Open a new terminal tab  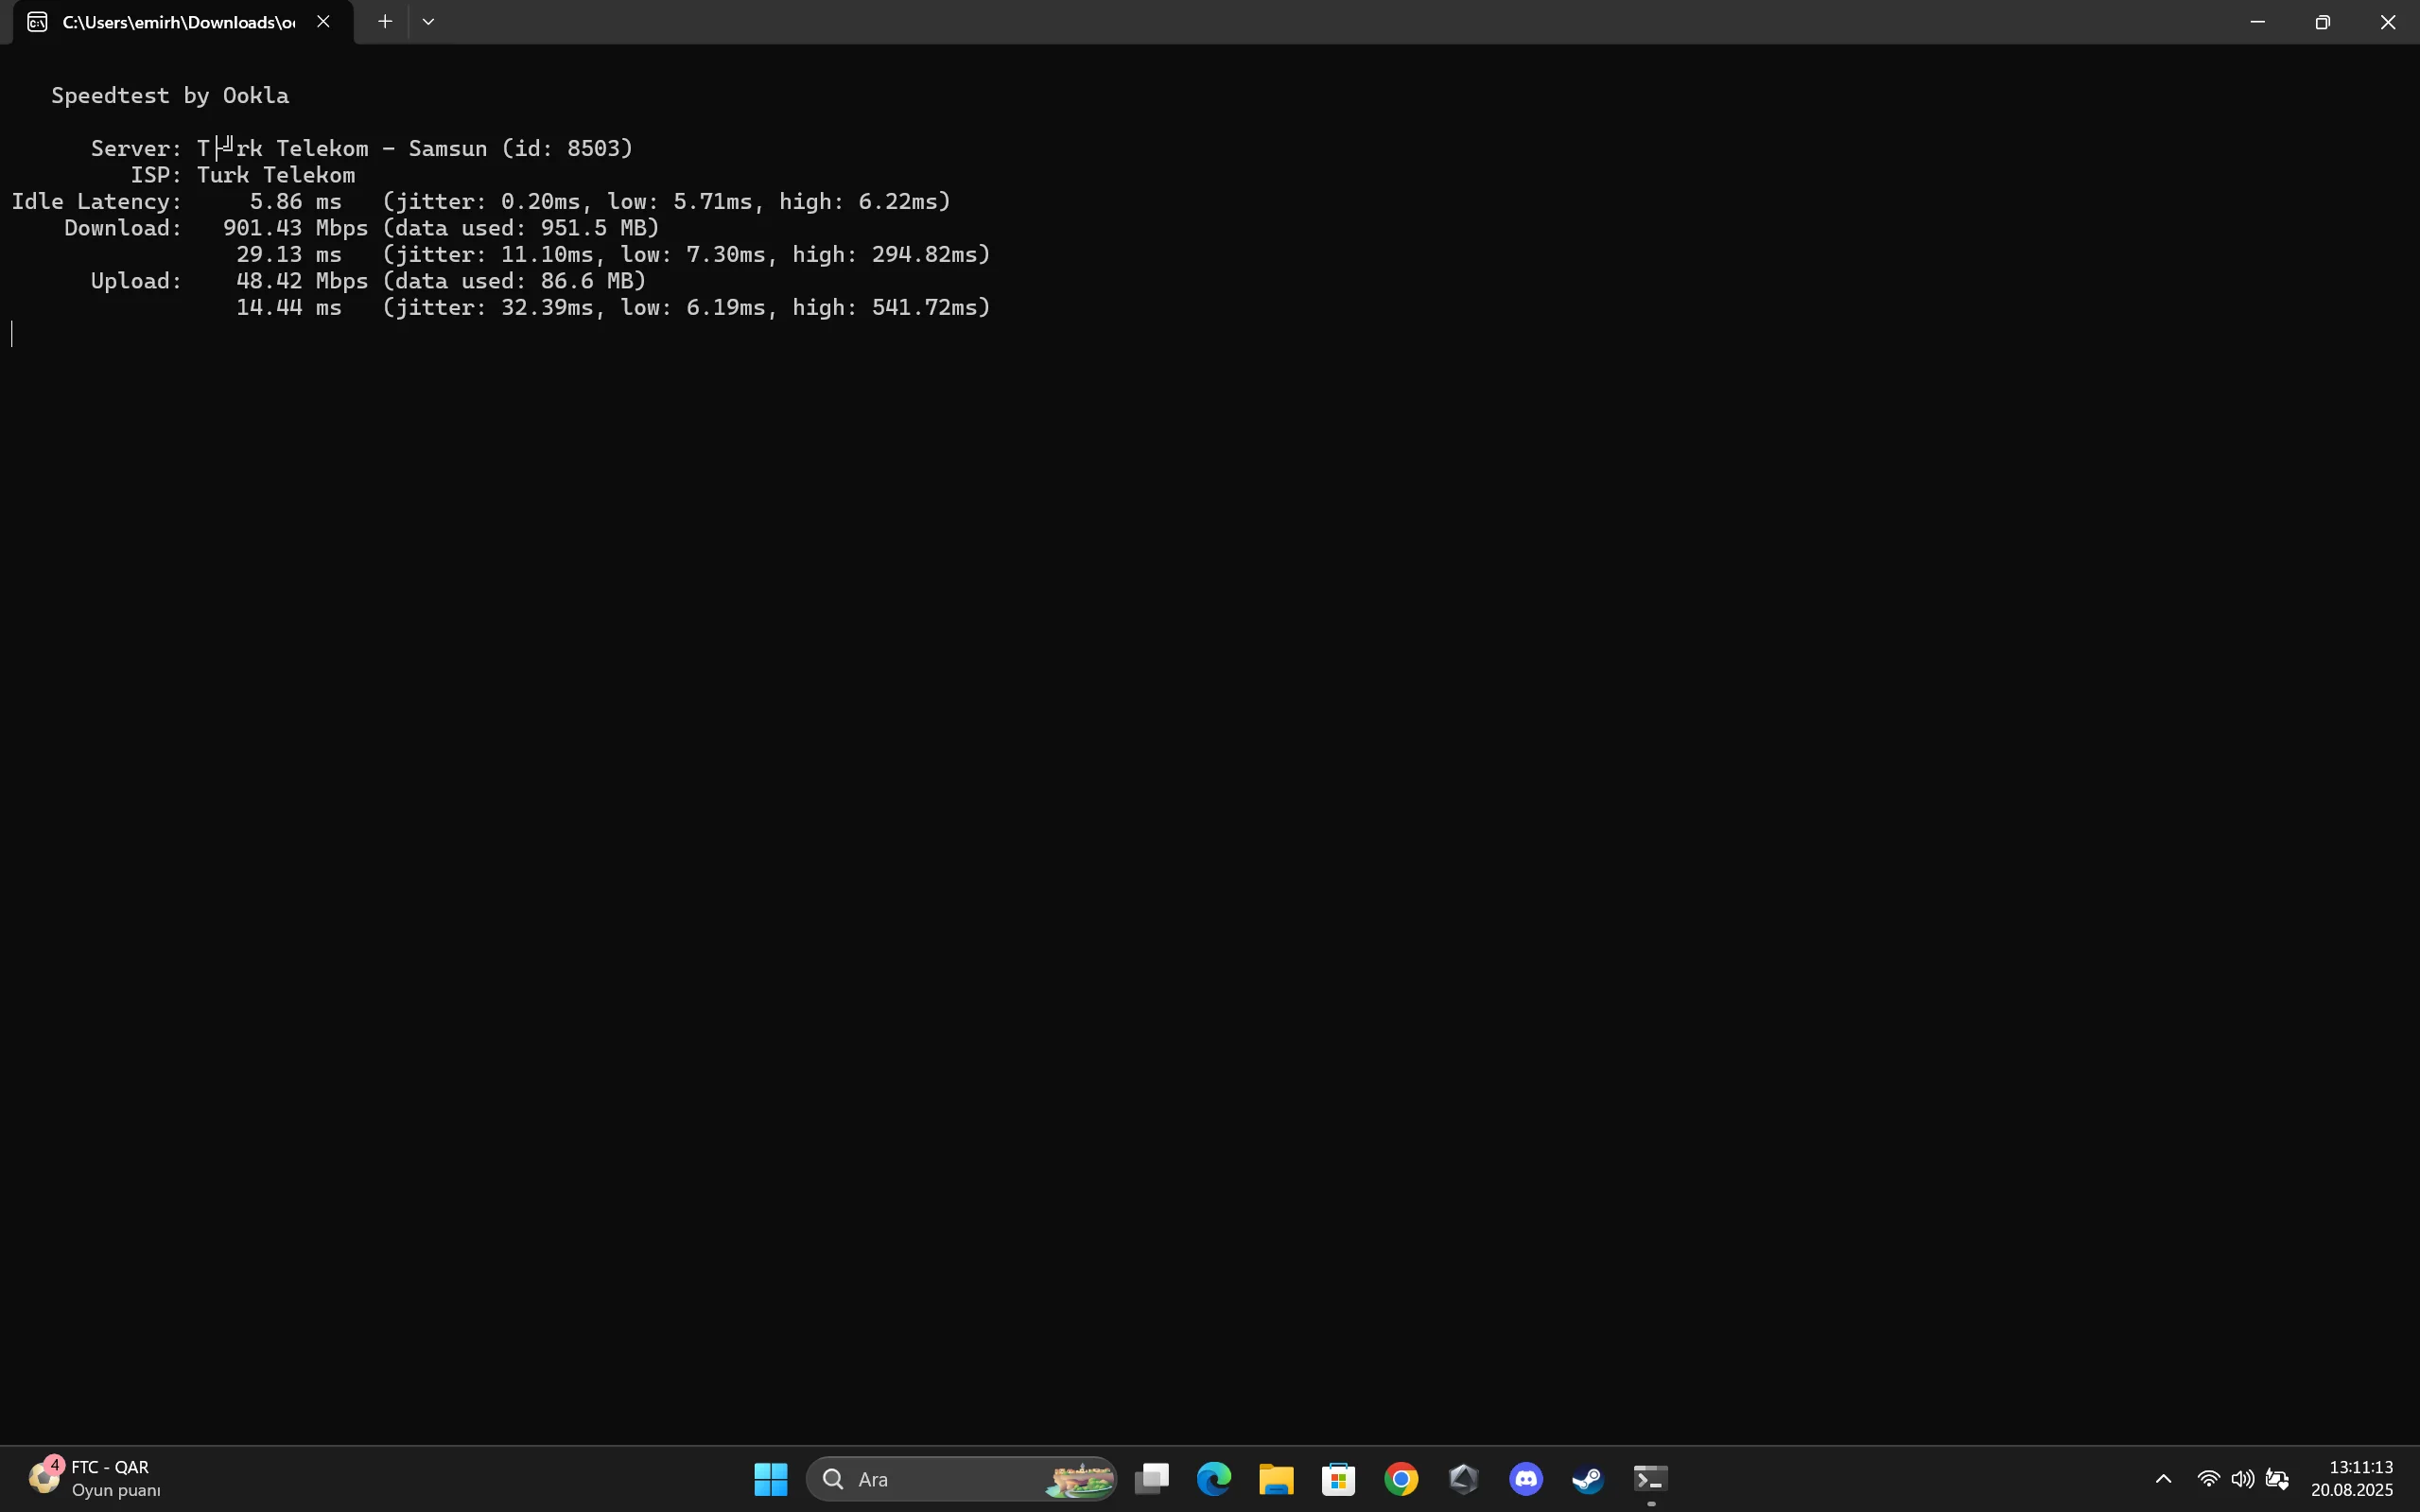click(x=384, y=21)
